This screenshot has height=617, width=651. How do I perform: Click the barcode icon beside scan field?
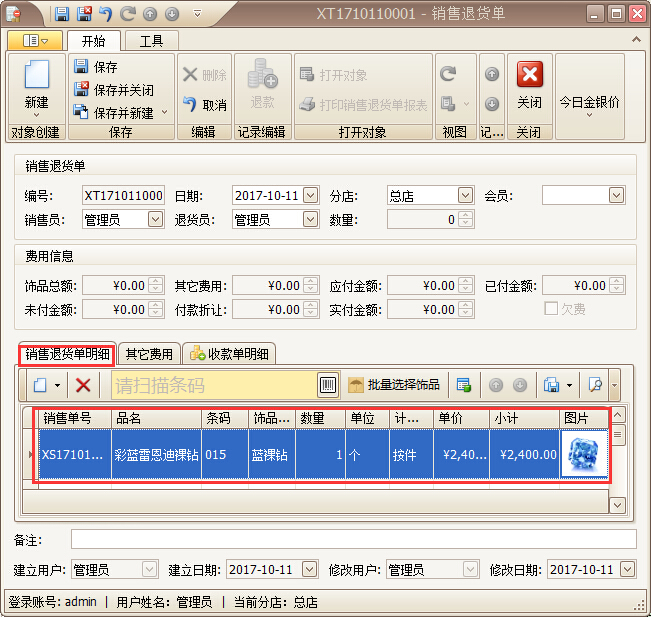328,385
